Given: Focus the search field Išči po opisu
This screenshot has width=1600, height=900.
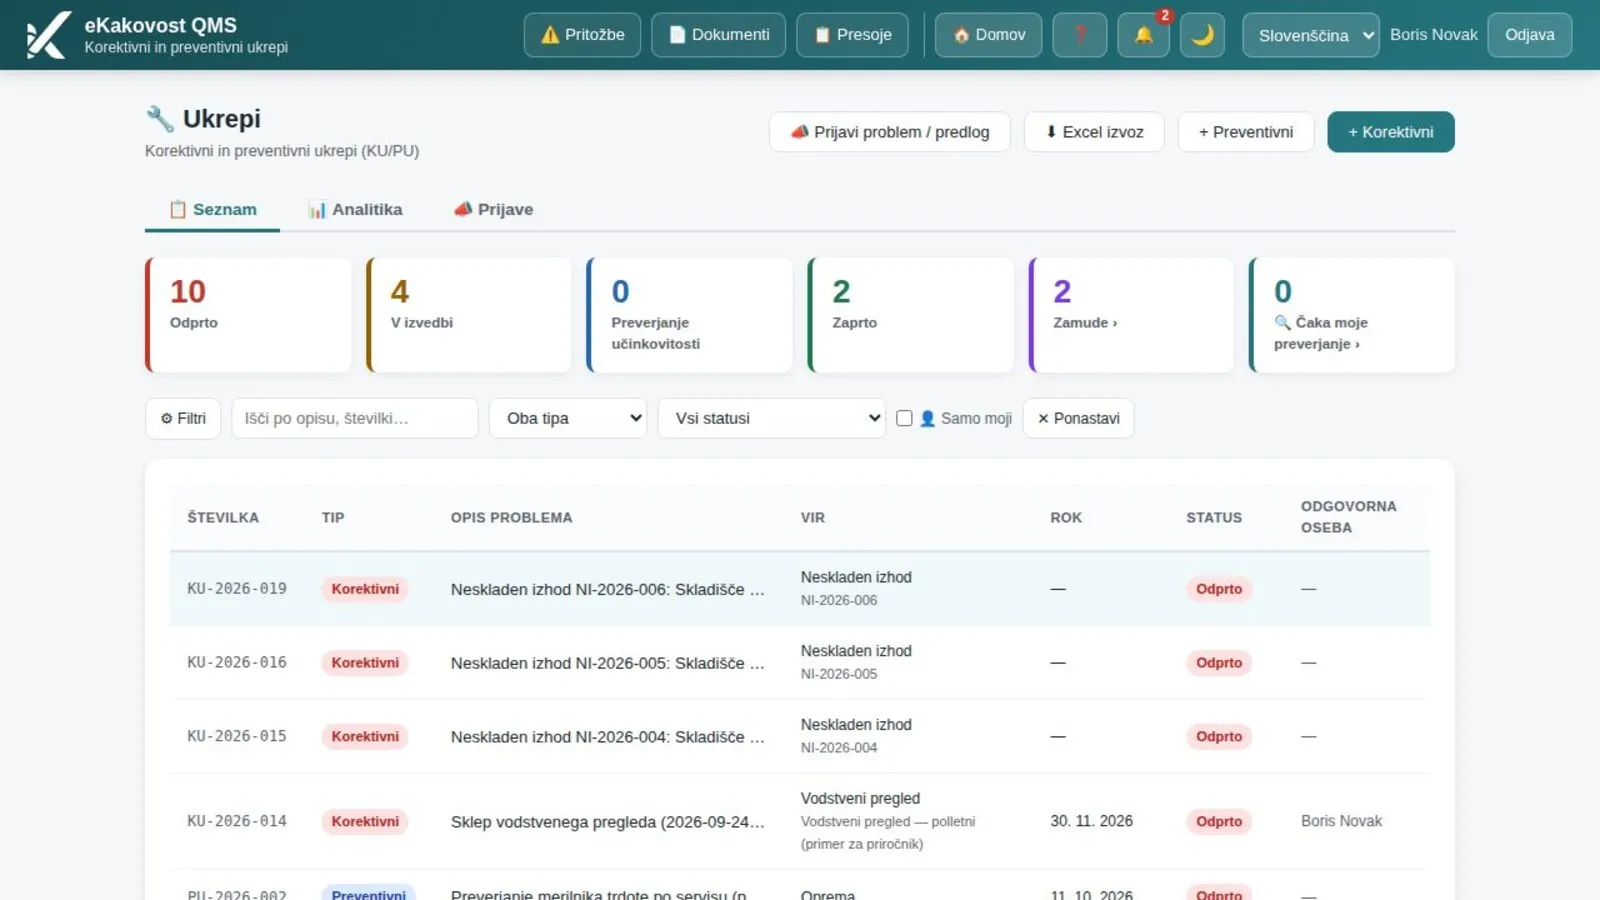Looking at the screenshot, I should click(x=354, y=418).
